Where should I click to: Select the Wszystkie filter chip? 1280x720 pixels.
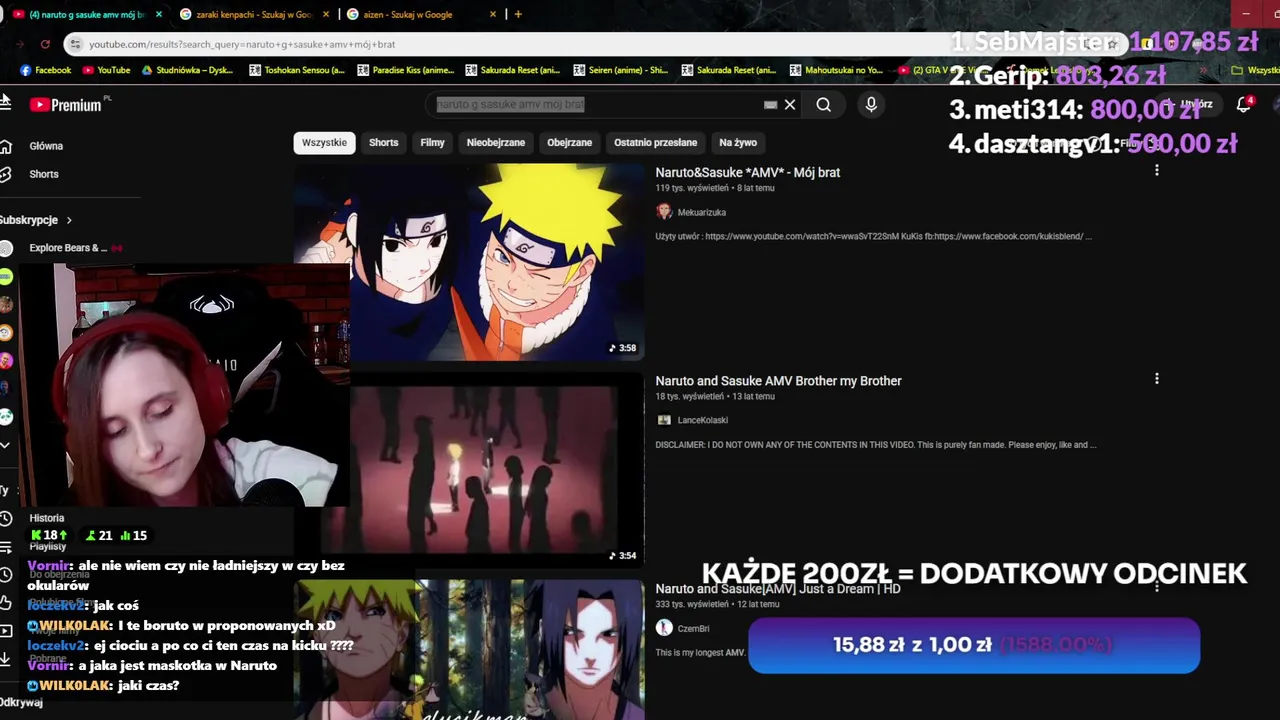[324, 142]
